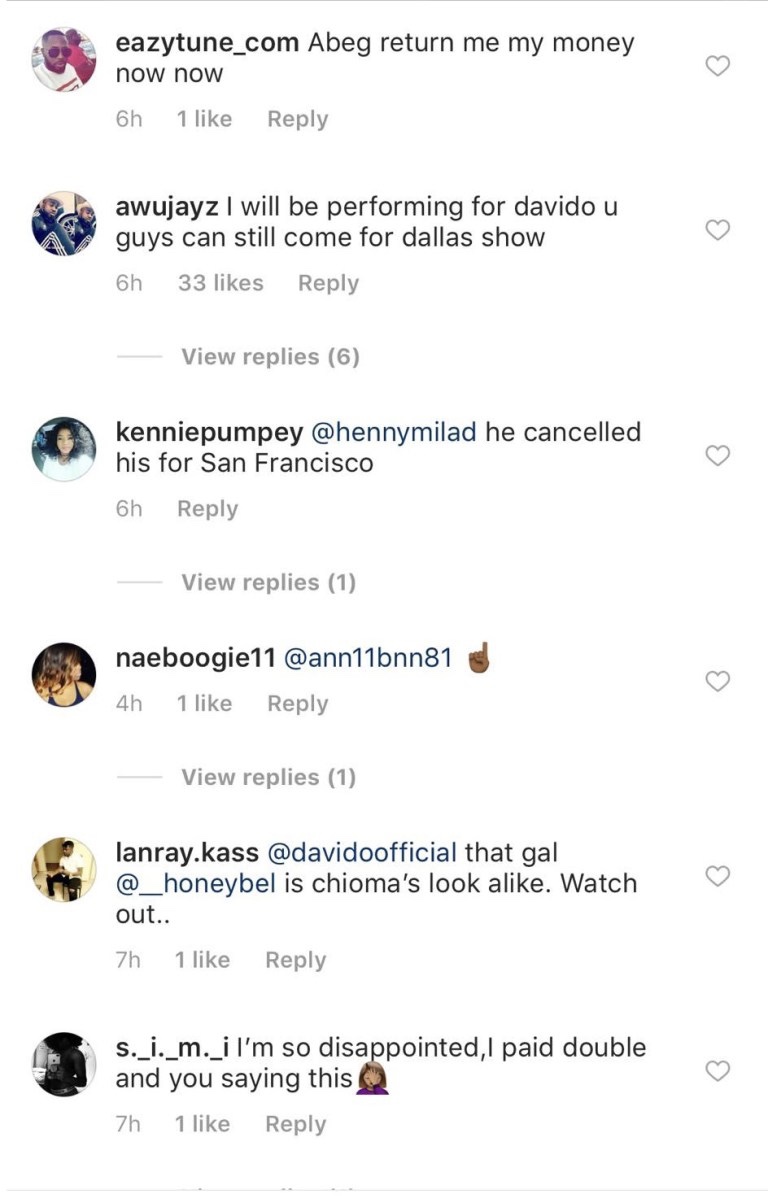Tap the heart on awujayz's comment
This screenshot has width=768, height=1196.
[x=718, y=230]
